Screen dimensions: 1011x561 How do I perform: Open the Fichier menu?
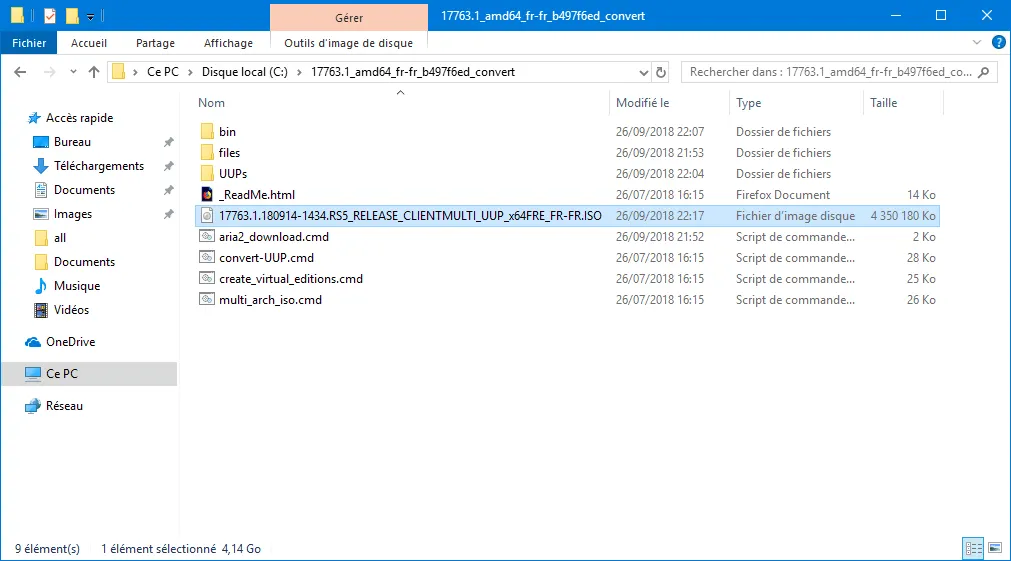[29, 43]
